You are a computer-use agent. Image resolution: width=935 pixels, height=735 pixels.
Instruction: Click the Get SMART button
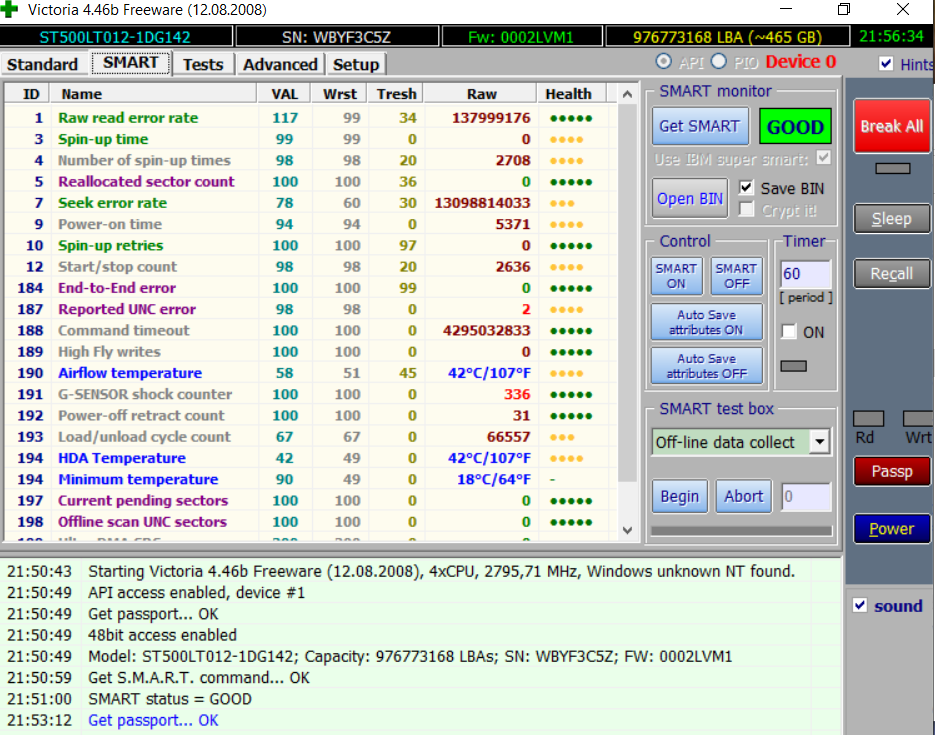[x=700, y=126]
